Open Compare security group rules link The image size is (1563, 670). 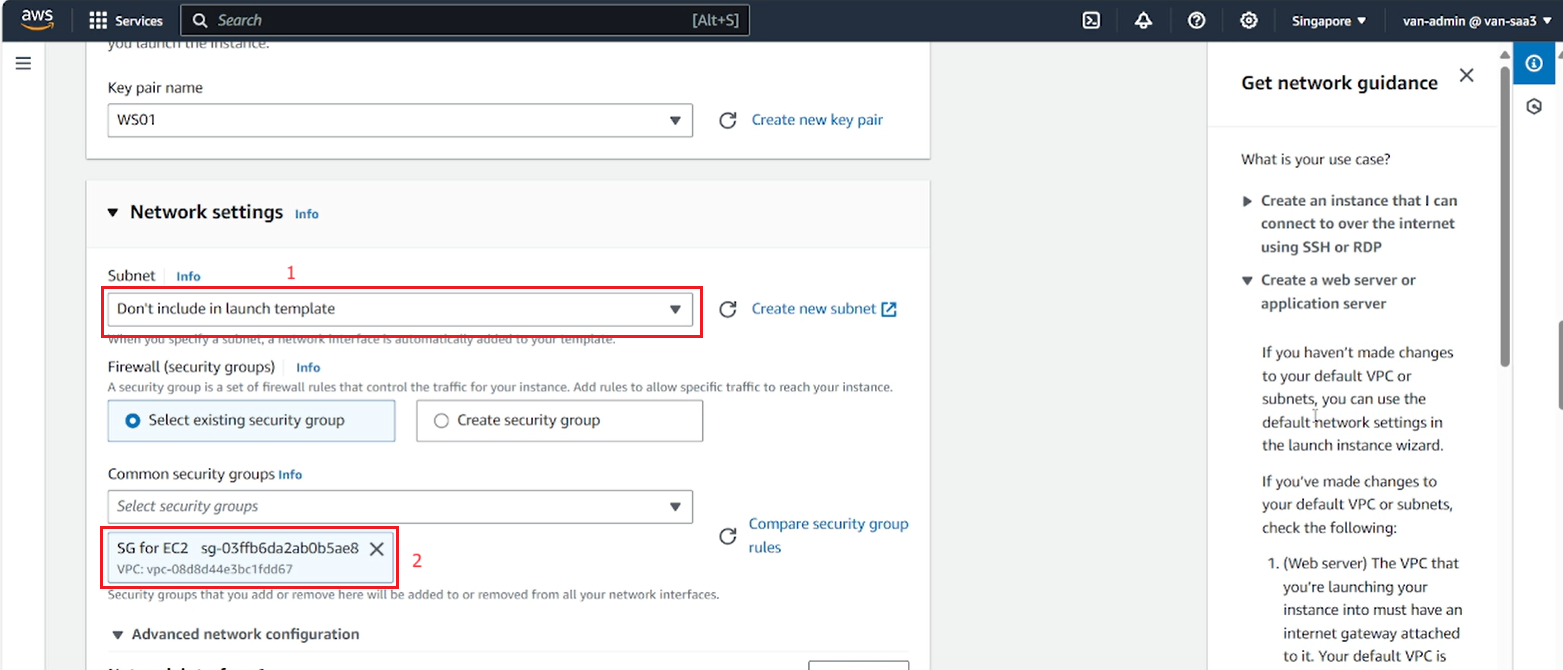[829, 535]
